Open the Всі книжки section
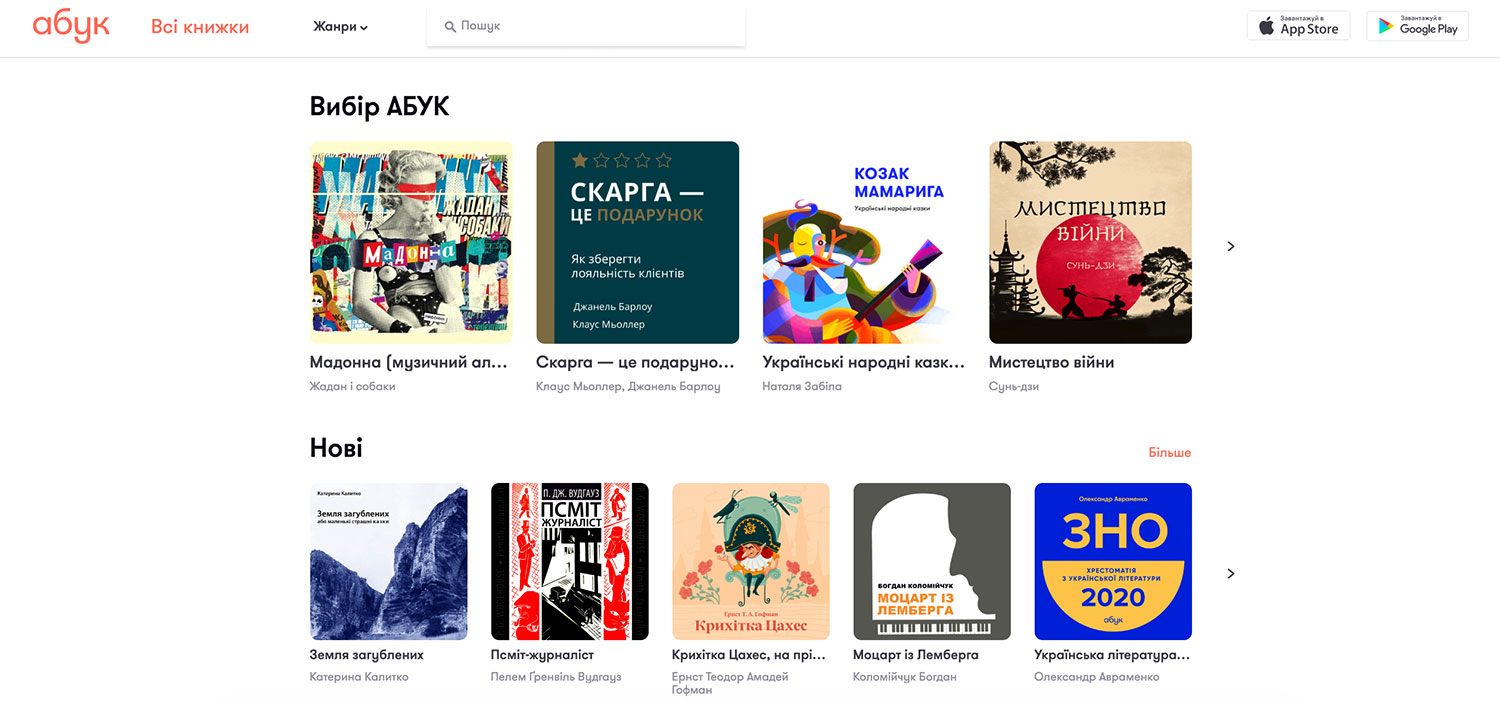 tap(200, 27)
